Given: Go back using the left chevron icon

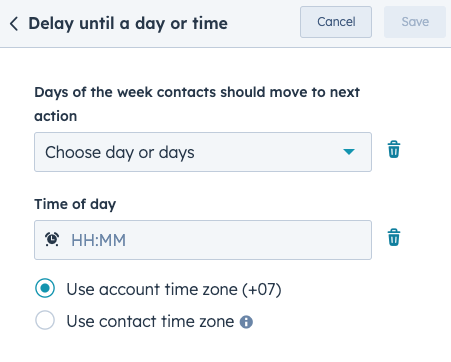Looking at the screenshot, I should pos(14,24).
